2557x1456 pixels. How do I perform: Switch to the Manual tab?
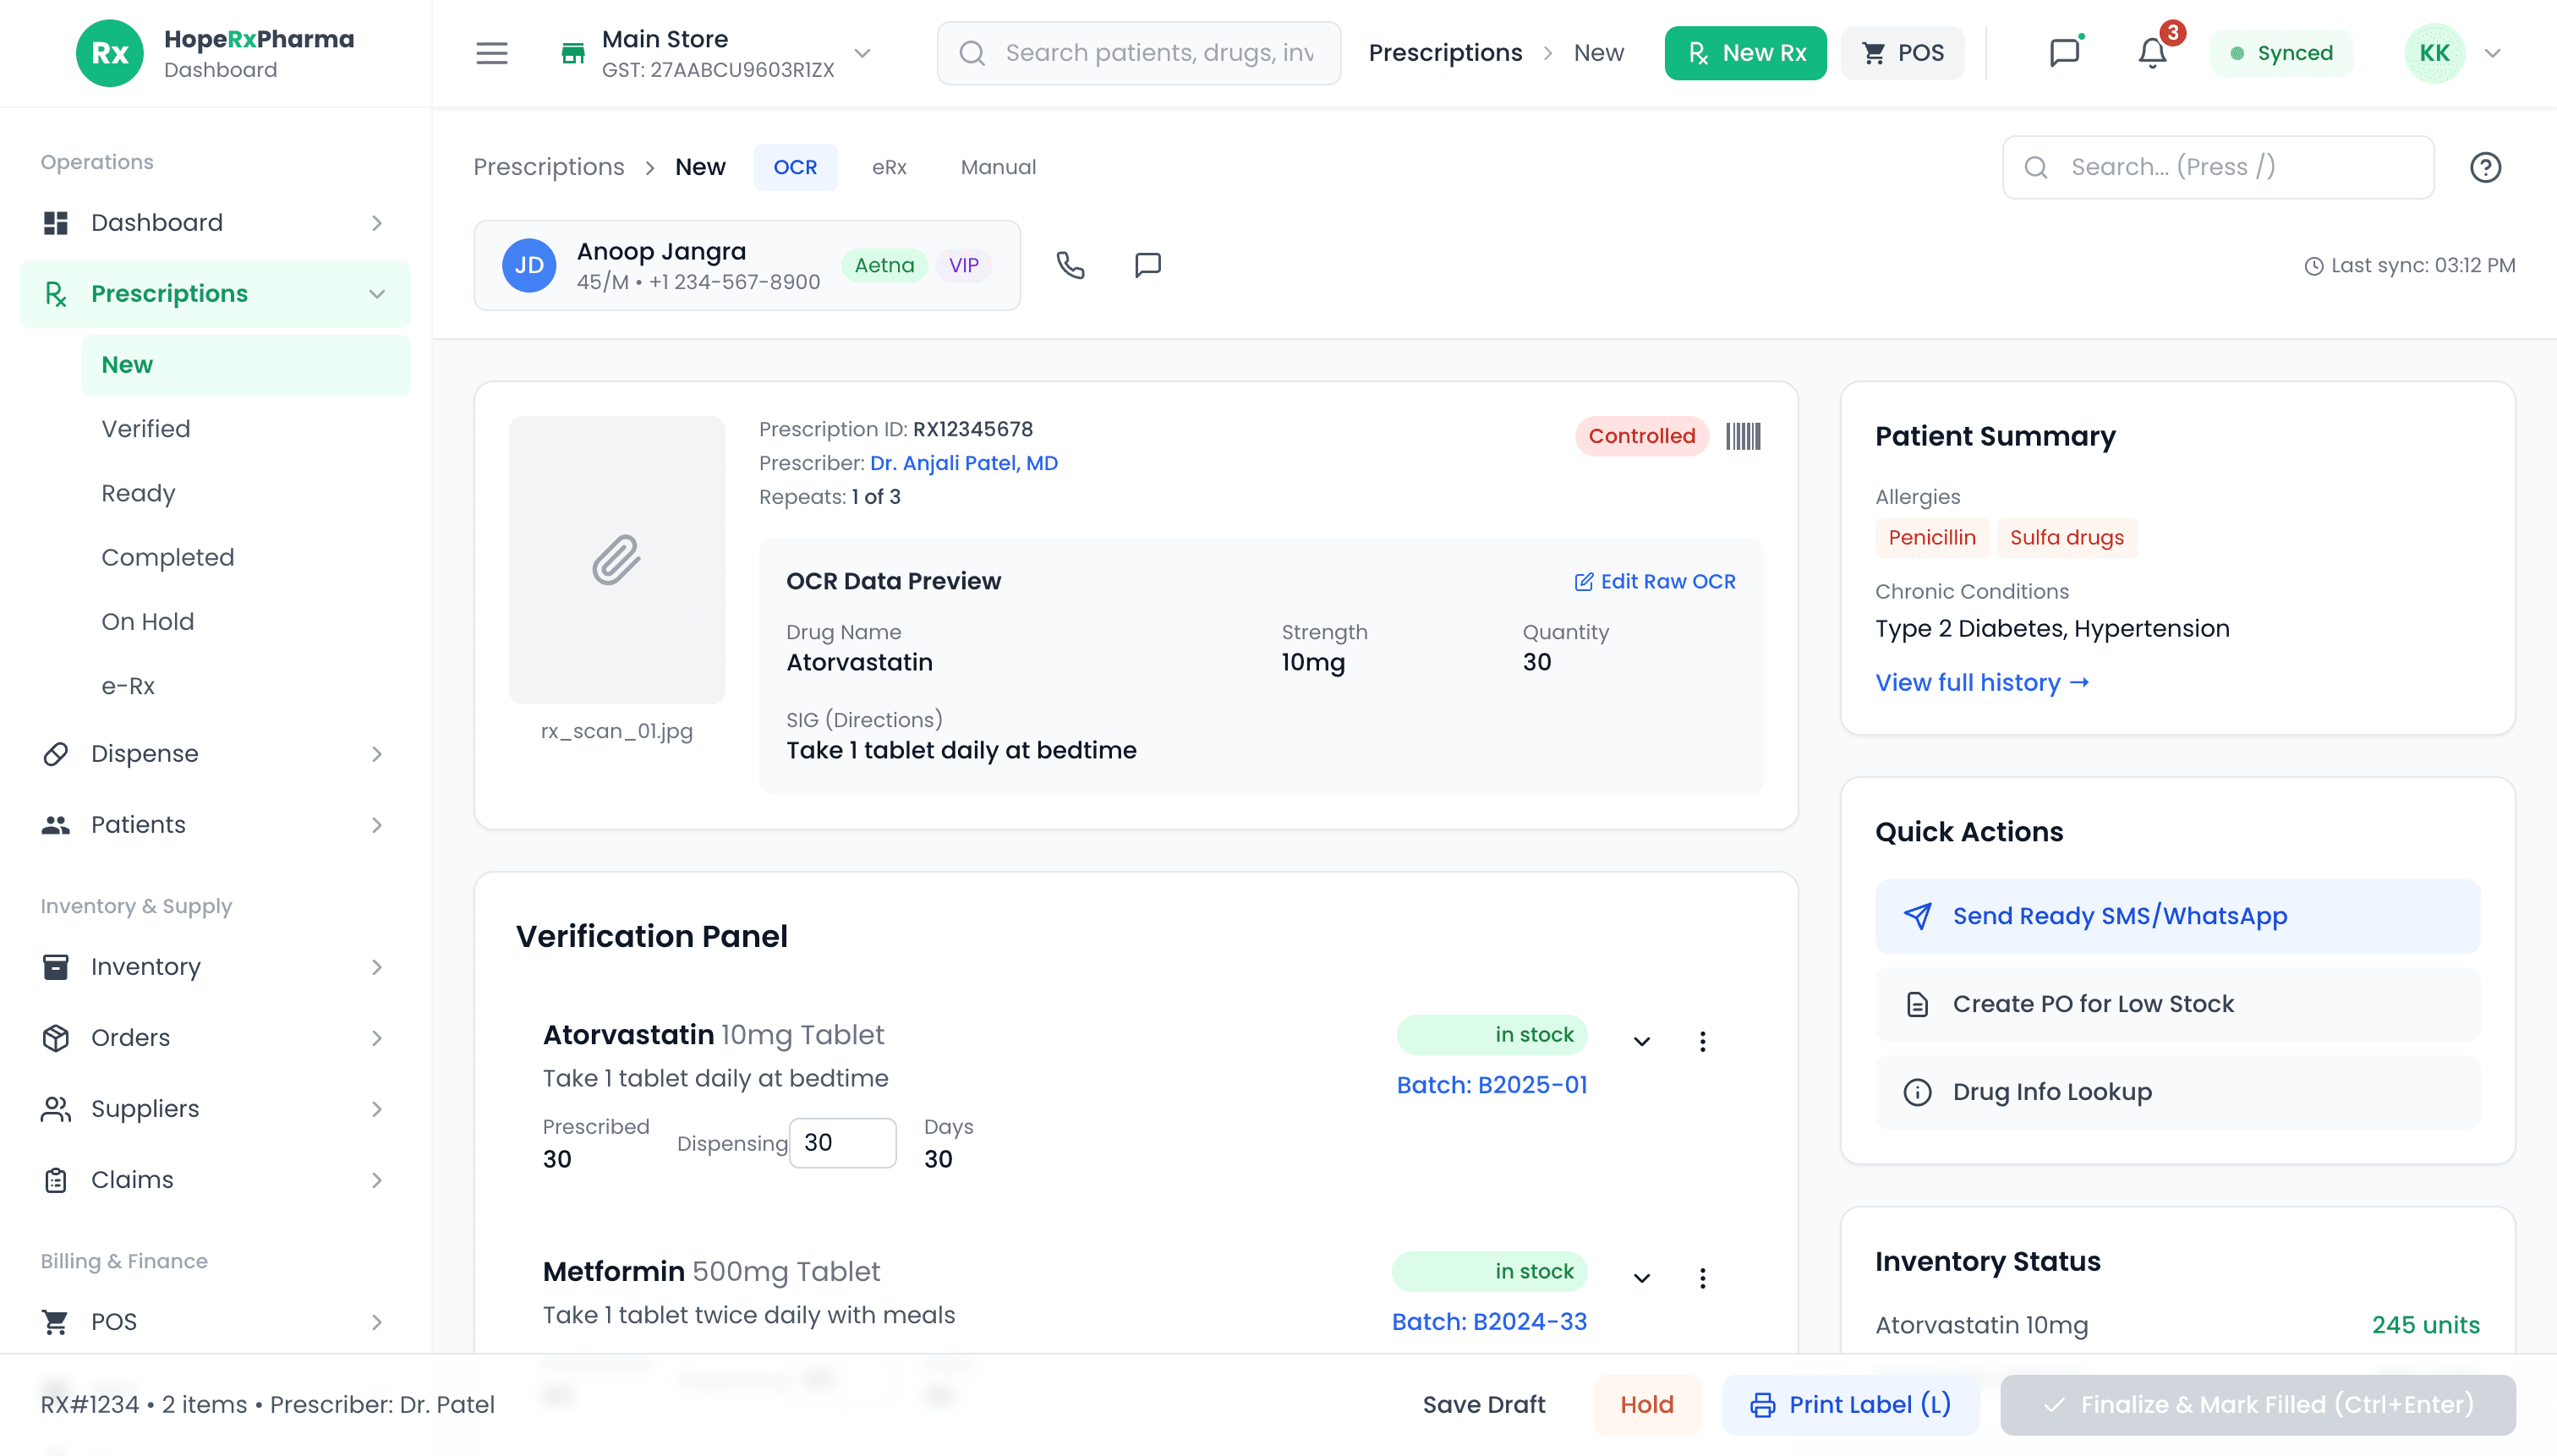coord(997,167)
